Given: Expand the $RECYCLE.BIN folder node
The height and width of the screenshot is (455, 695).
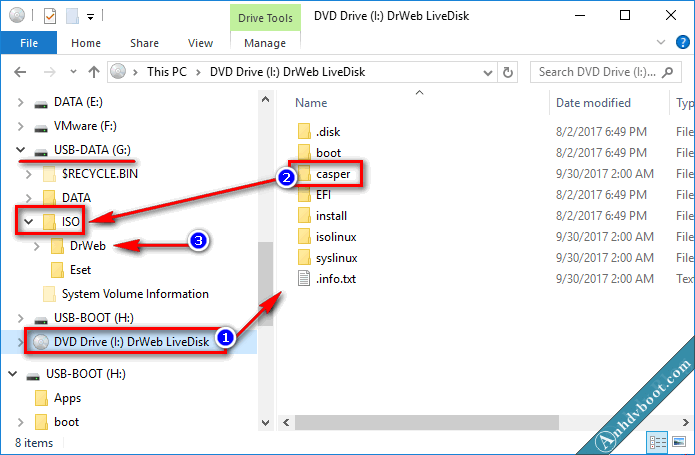Looking at the screenshot, I should tap(29, 174).
